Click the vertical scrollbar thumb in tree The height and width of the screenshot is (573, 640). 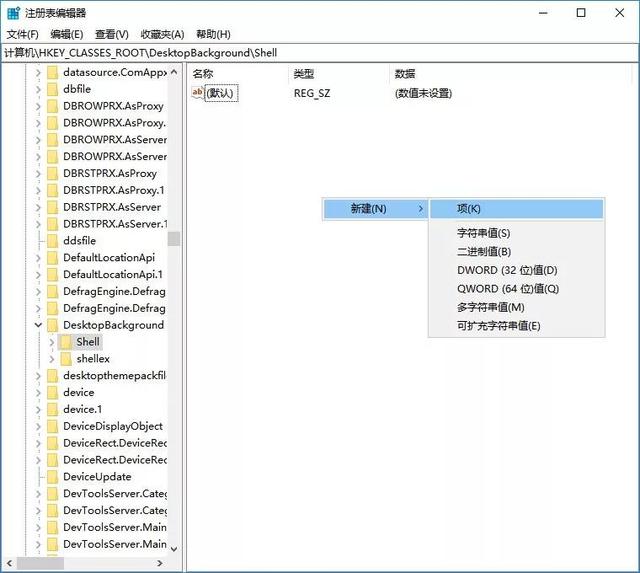pyautogui.click(x=174, y=239)
